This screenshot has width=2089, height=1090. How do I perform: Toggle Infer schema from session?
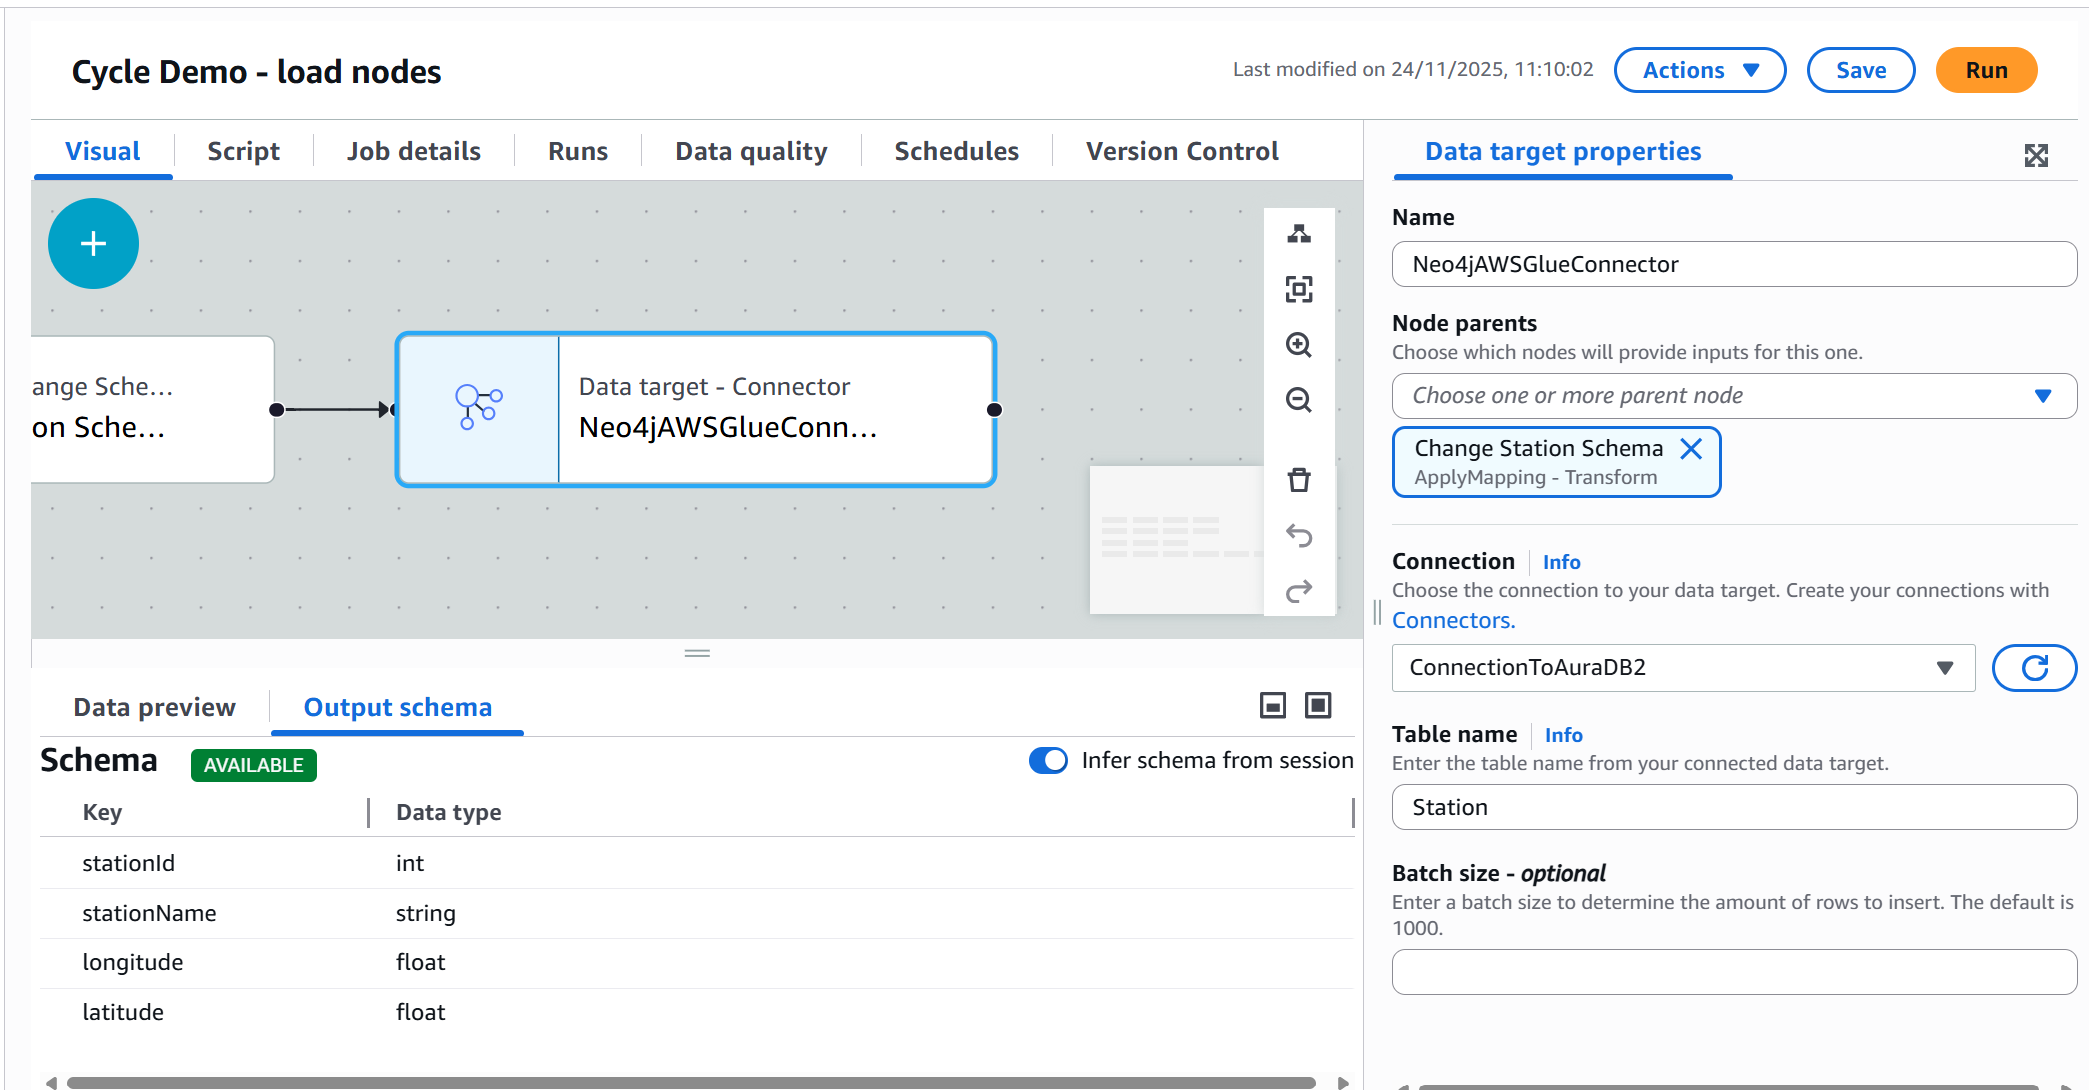point(1048,760)
